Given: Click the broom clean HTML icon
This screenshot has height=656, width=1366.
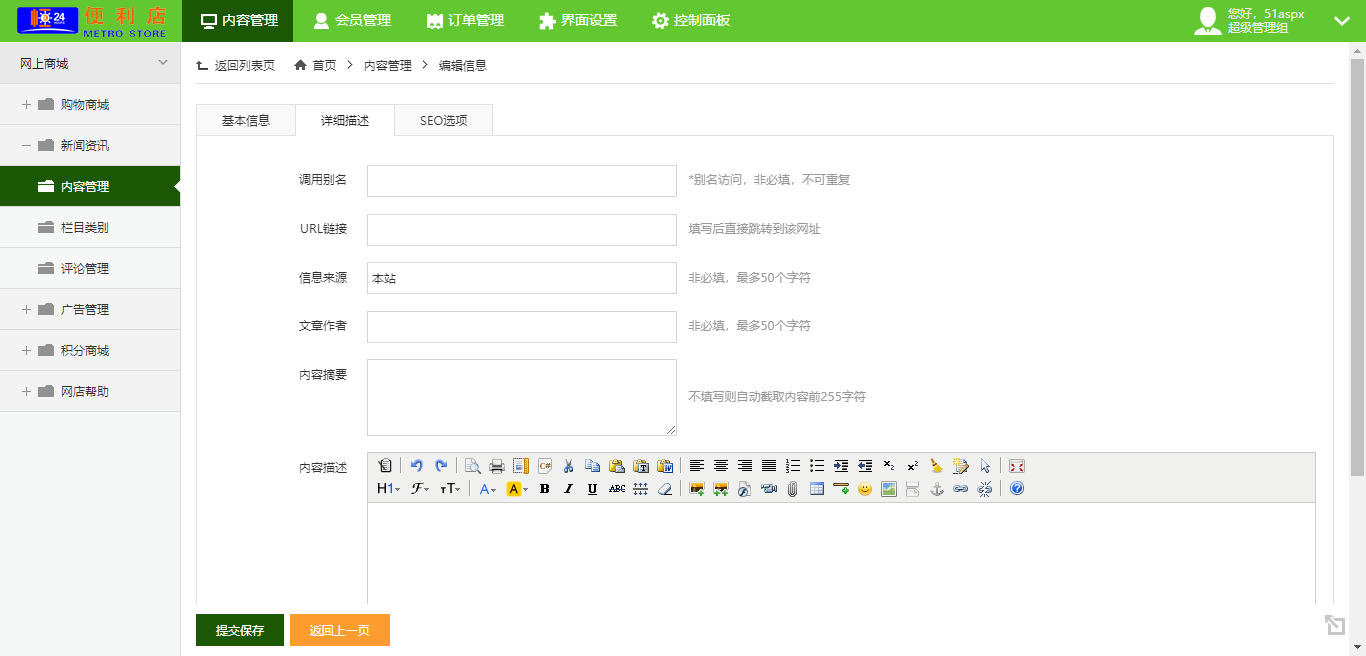Looking at the screenshot, I should [937, 466].
